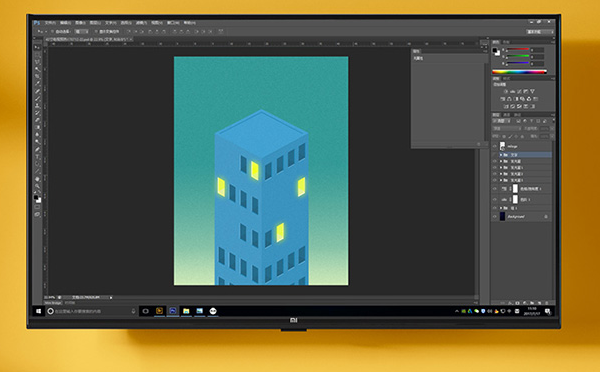Show the selected hidden group below mirage

(x=495, y=155)
